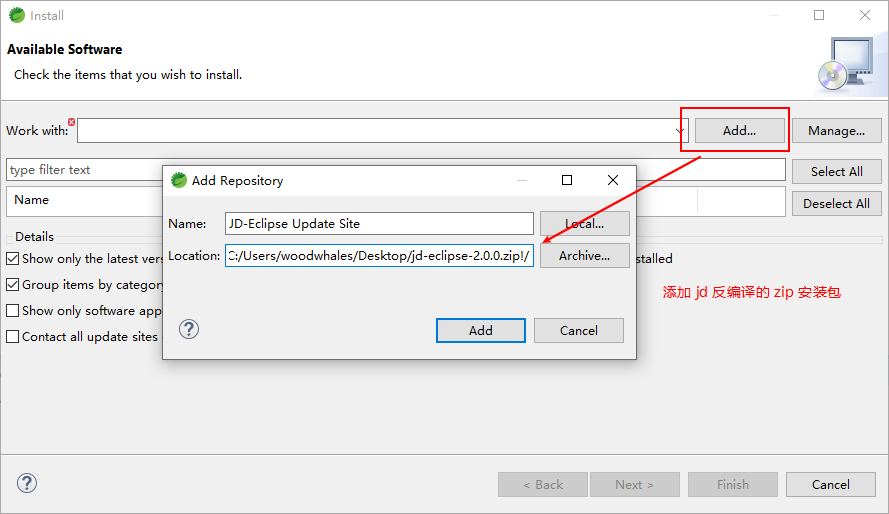This screenshot has width=889, height=514.
Task: Focus the repository Location field
Action: click(x=379, y=256)
